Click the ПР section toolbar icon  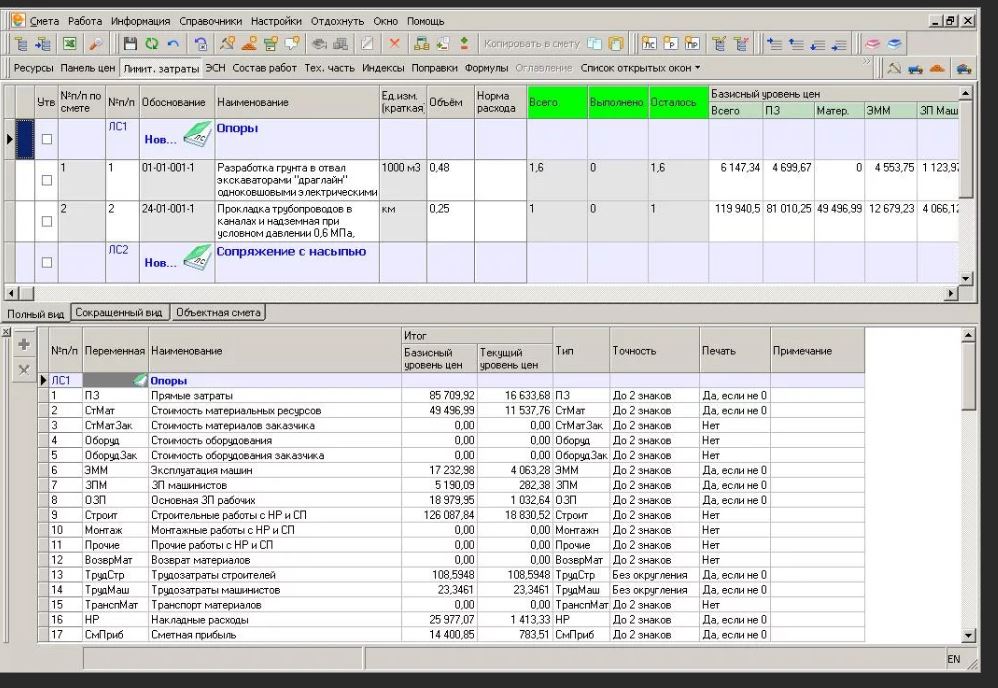[x=692, y=44]
